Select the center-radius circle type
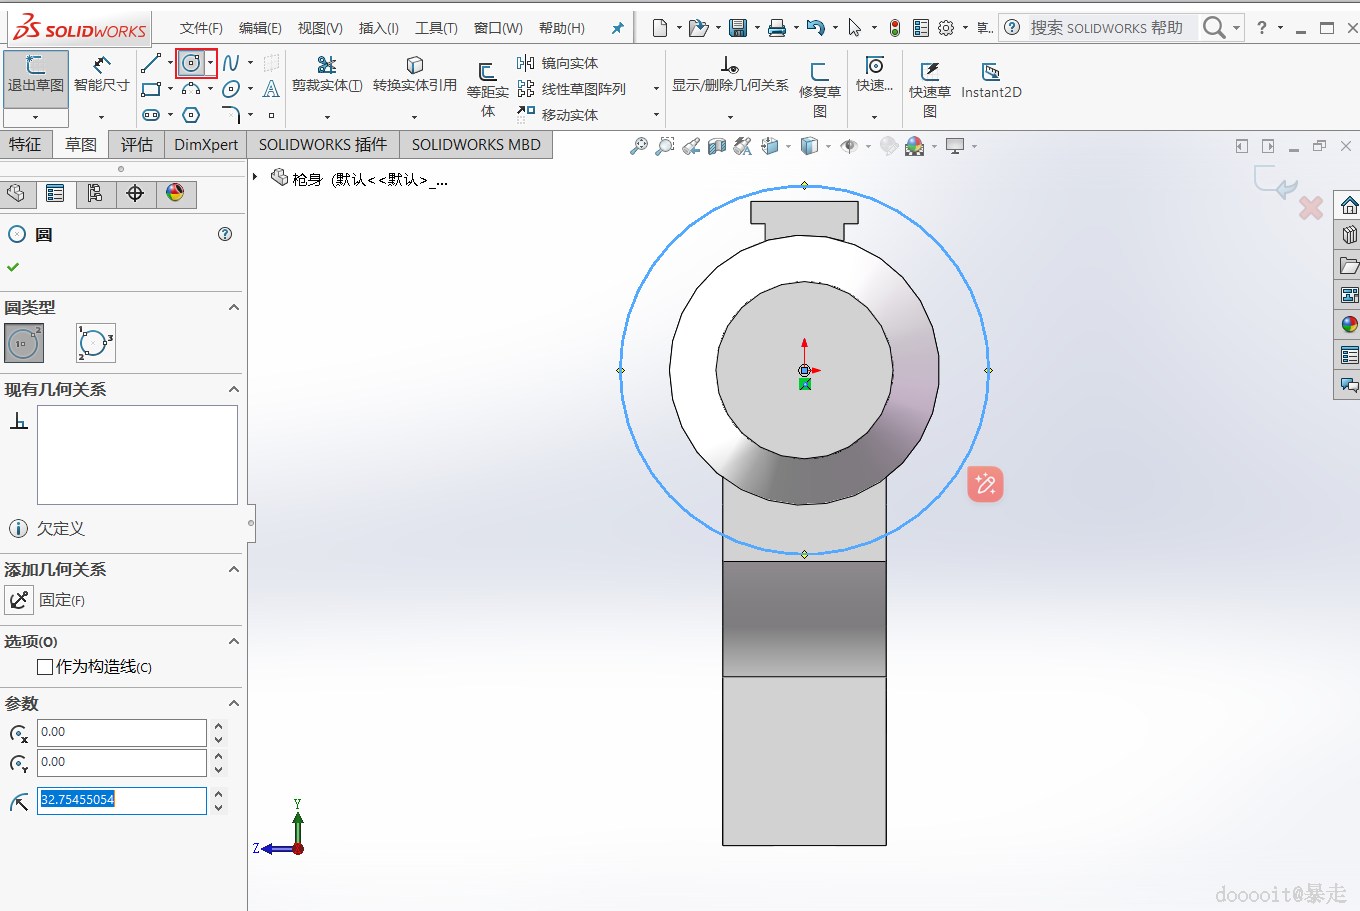1360x911 pixels. pyautogui.click(x=24, y=343)
